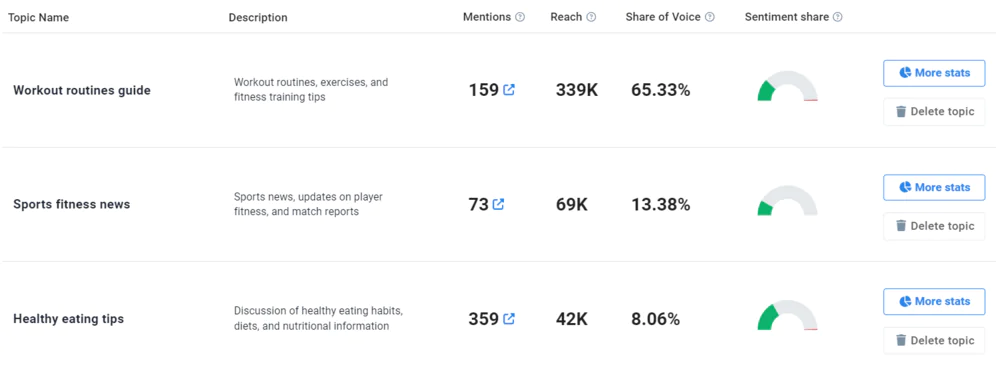Open mentions link icon for Workout routines guide
This screenshot has height=365, width=1000.
[x=509, y=90]
